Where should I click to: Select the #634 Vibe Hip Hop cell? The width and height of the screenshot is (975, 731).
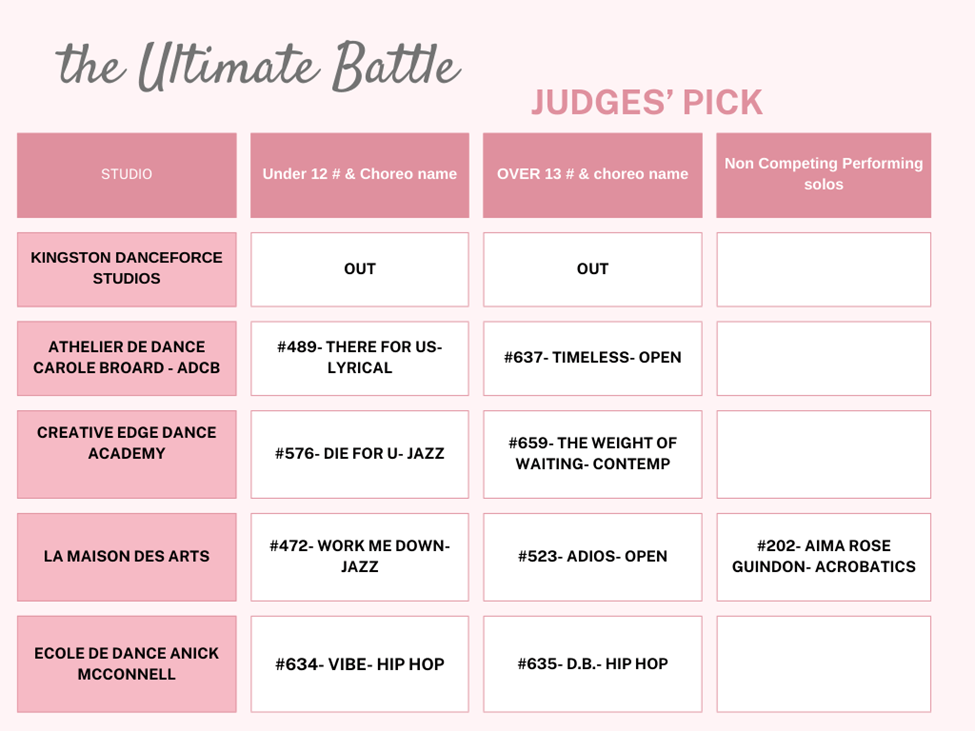359,664
